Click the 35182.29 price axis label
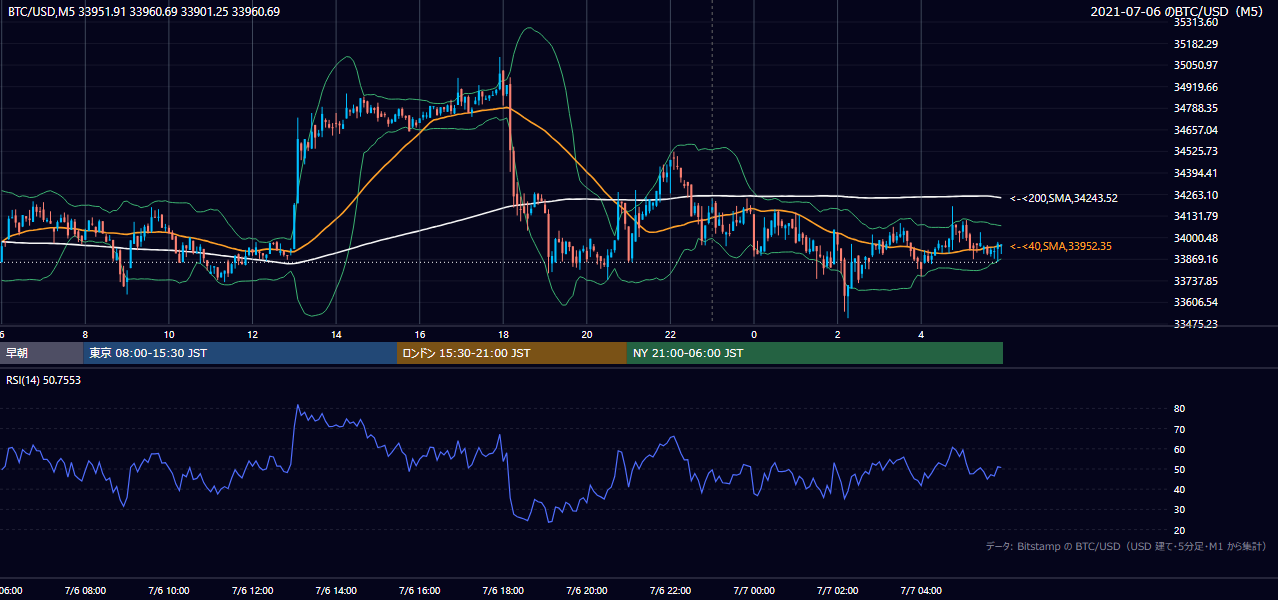The height and width of the screenshot is (600, 1278). pyautogui.click(x=1196, y=44)
